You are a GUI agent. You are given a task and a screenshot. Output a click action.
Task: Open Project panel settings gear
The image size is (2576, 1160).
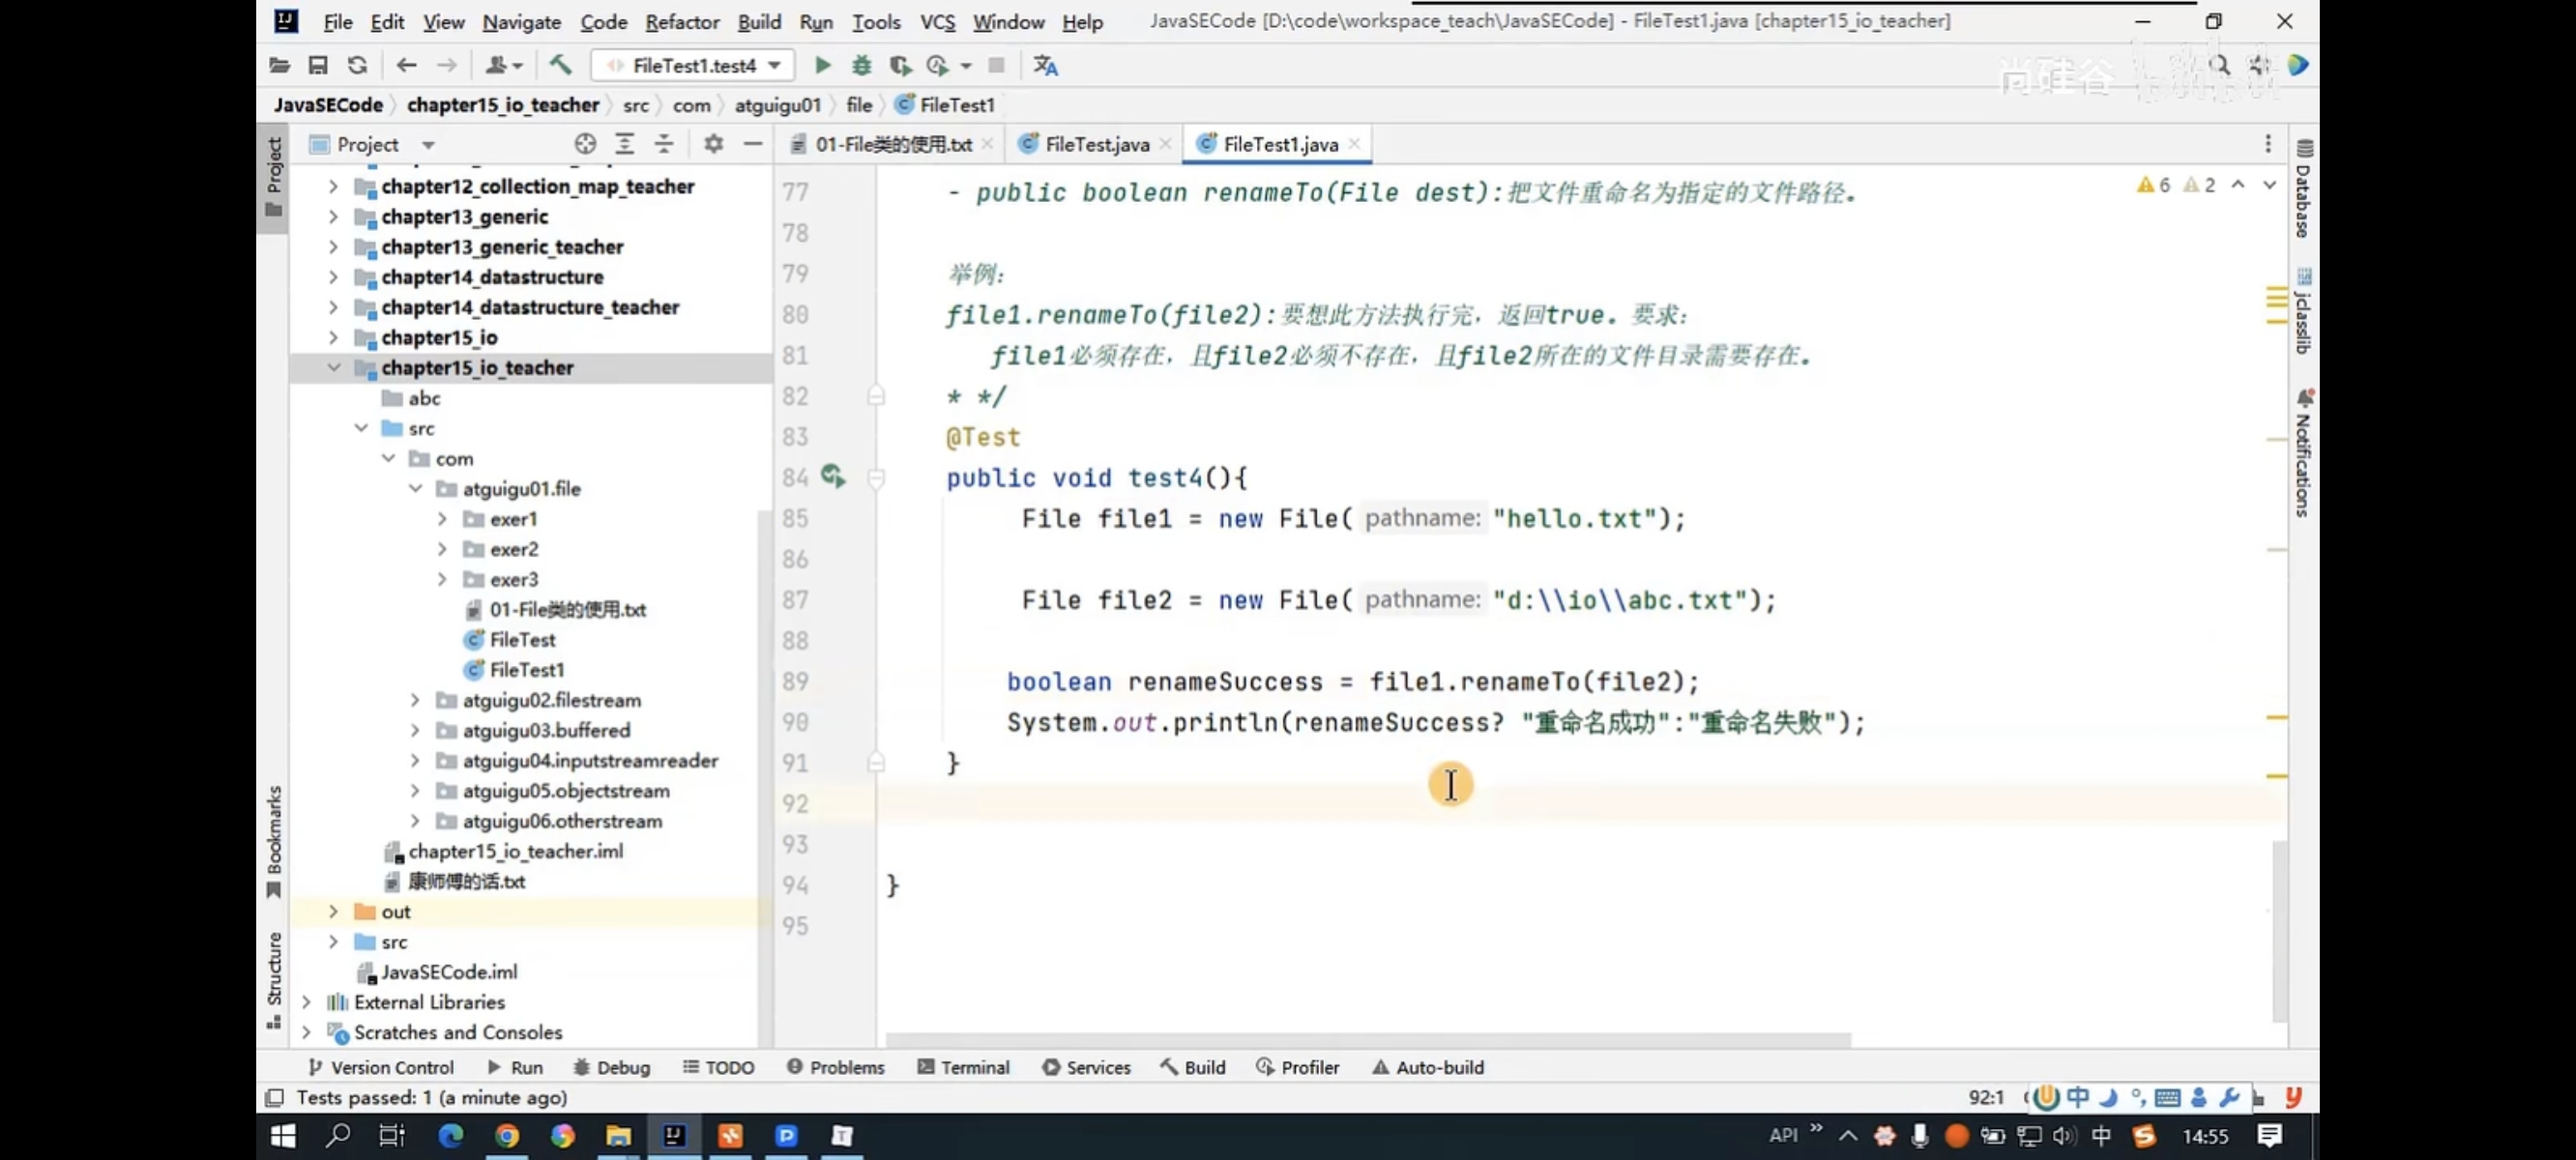tap(713, 144)
